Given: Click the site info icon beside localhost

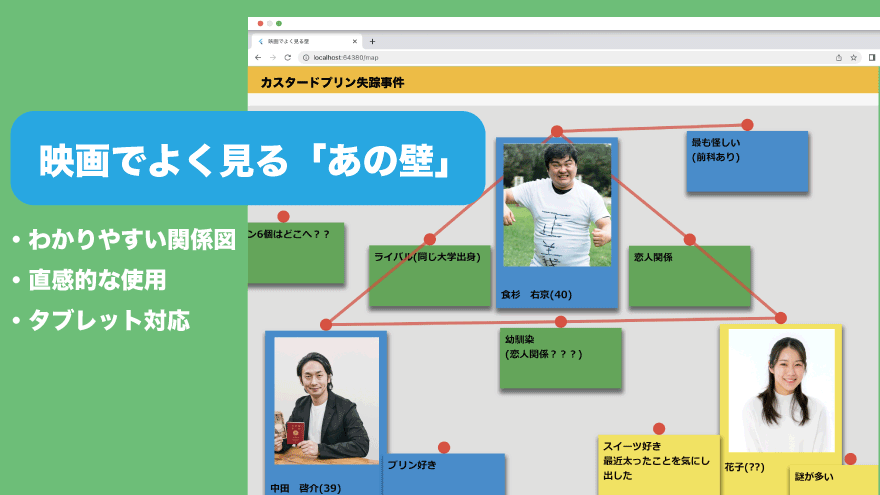Looking at the screenshot, I should (306, 57).
